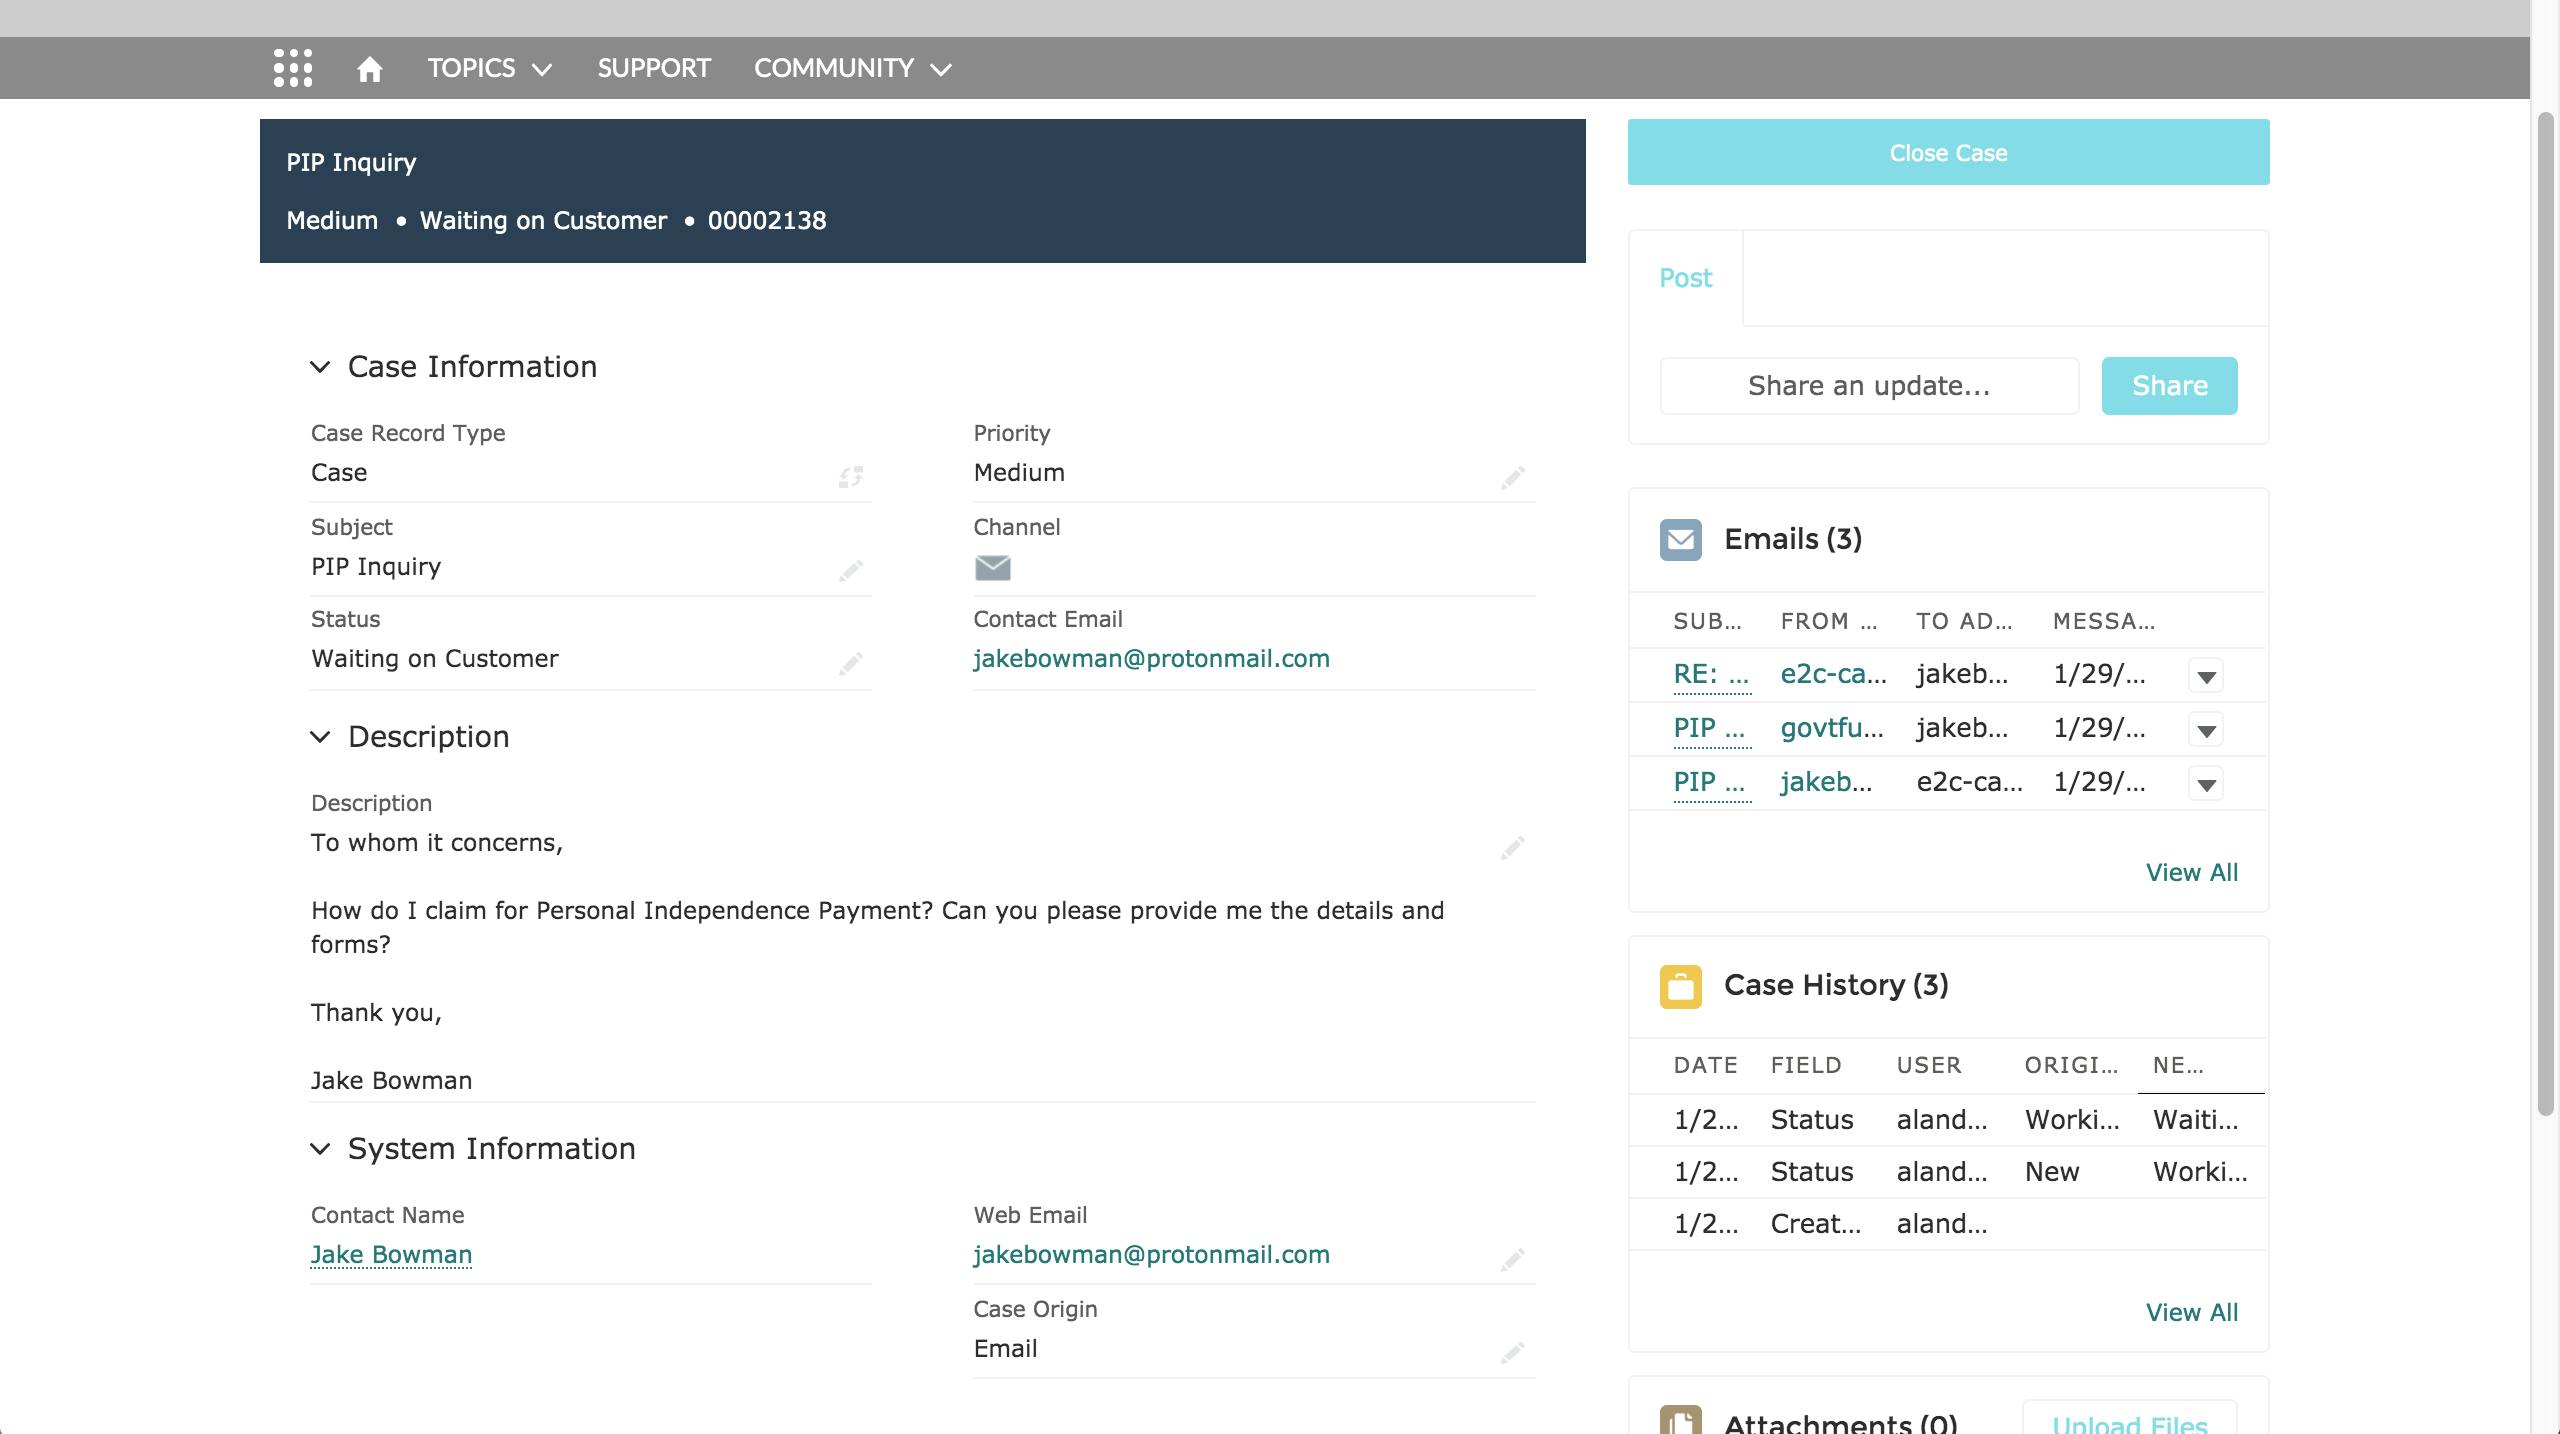Image resolution: width=2560 pixels, height=1434 pixels.
Task: Edit Description with pencil icon
Action: tap(1512, 848)
